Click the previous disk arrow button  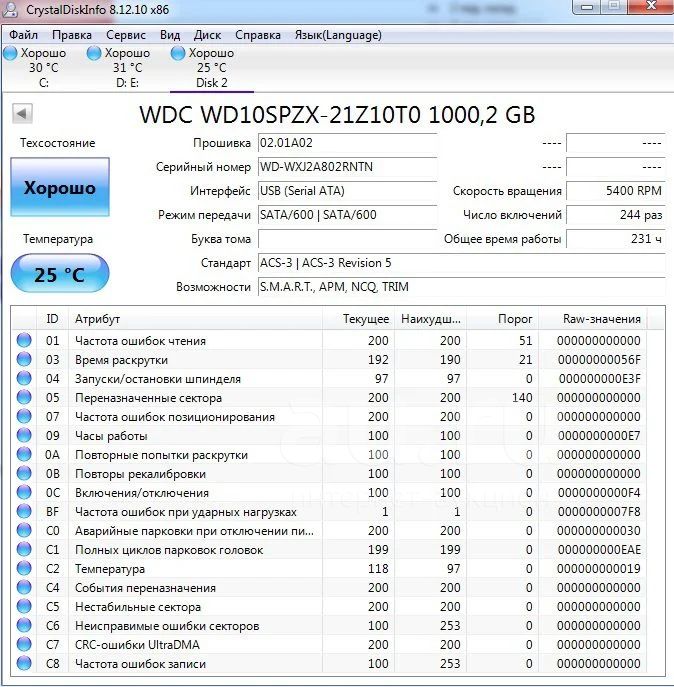pyautogui.click(x=22, y=114)
